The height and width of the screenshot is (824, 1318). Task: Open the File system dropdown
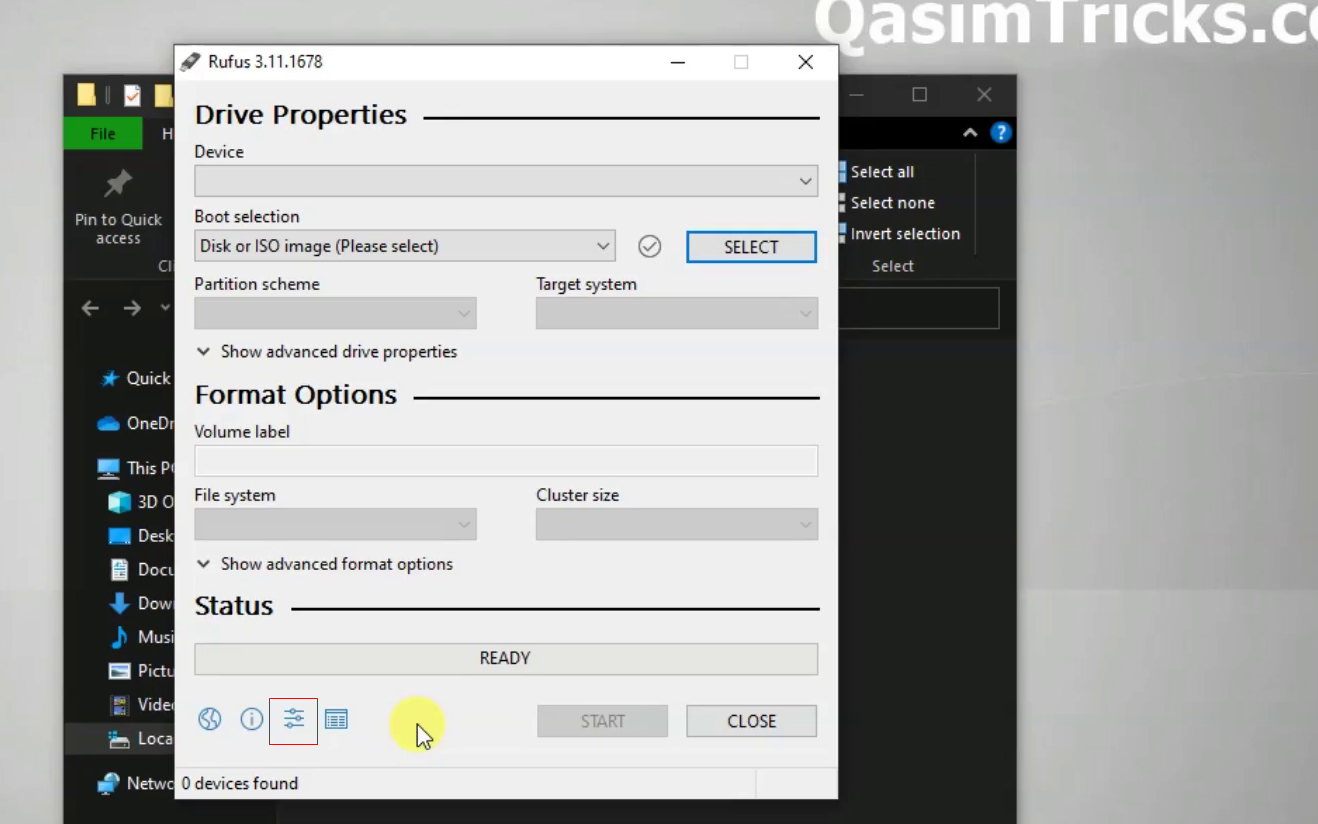tap(335, 524)
